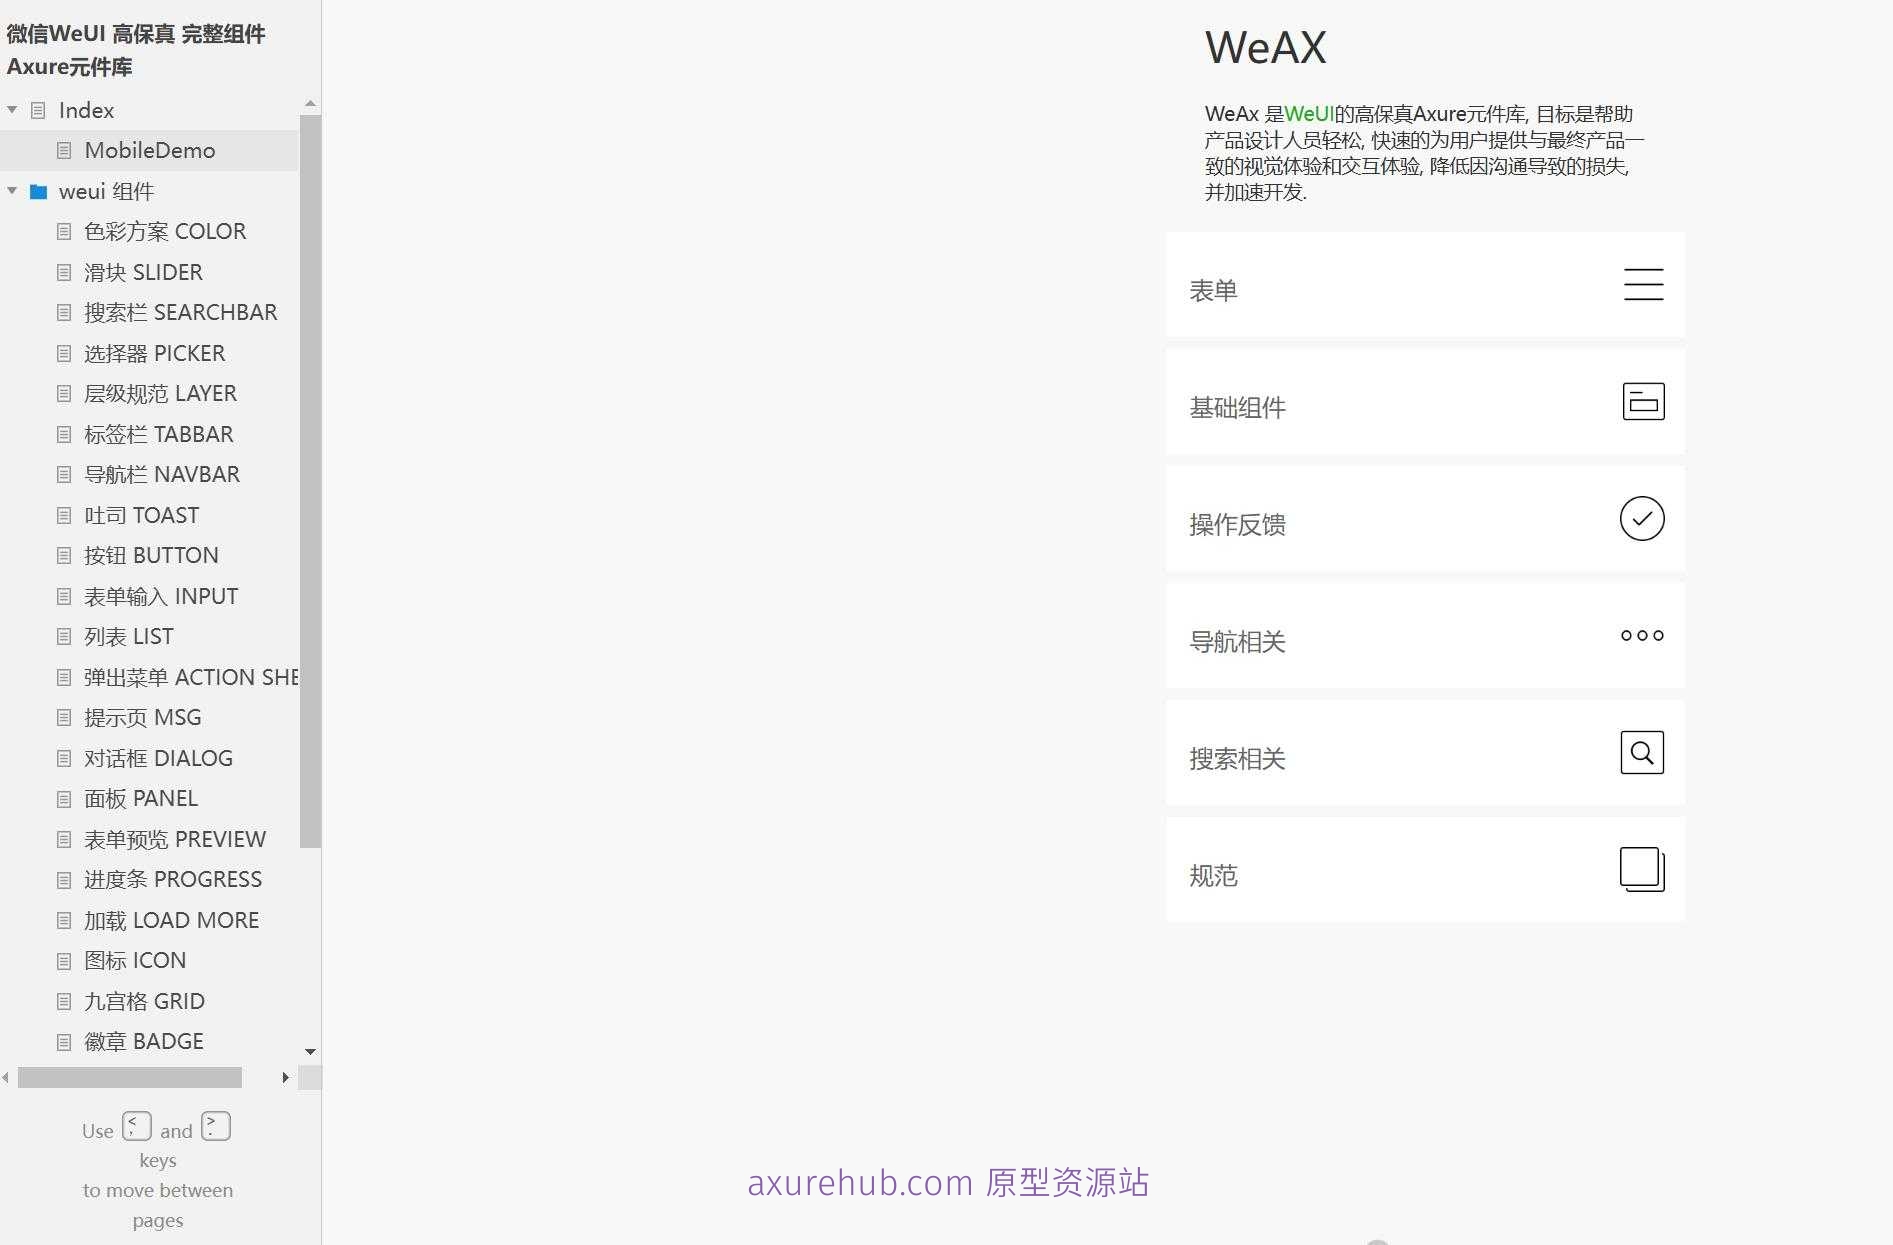The image size is (1893, 1245).
Task: Collapse the weui 组件 folder
Action: coord(12,191)
